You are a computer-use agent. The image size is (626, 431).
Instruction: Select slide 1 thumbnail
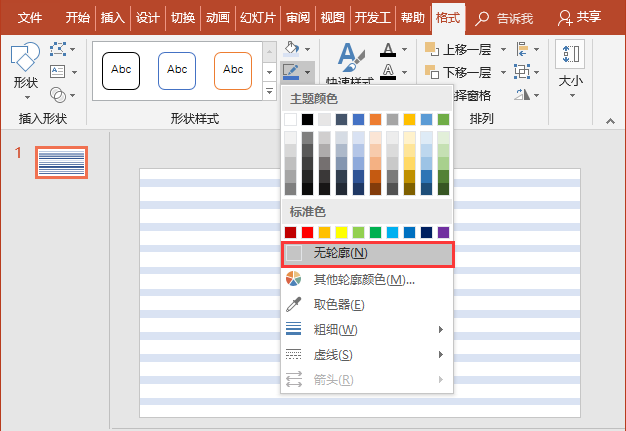click(x=61, y=162)
